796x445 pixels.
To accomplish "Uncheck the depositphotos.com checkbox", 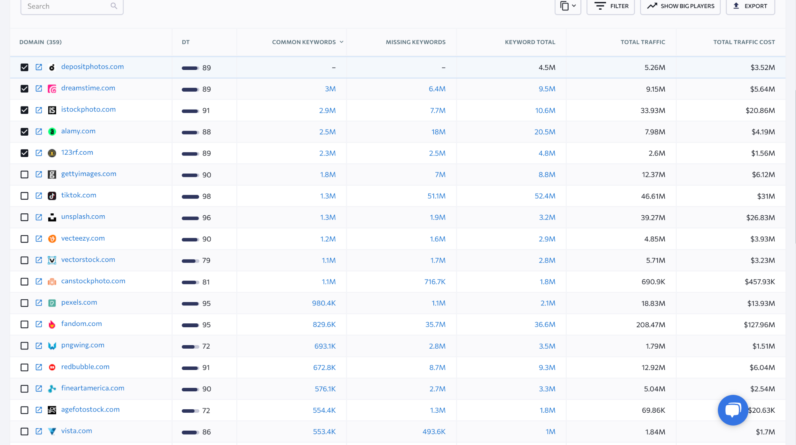I will (24, 67).
